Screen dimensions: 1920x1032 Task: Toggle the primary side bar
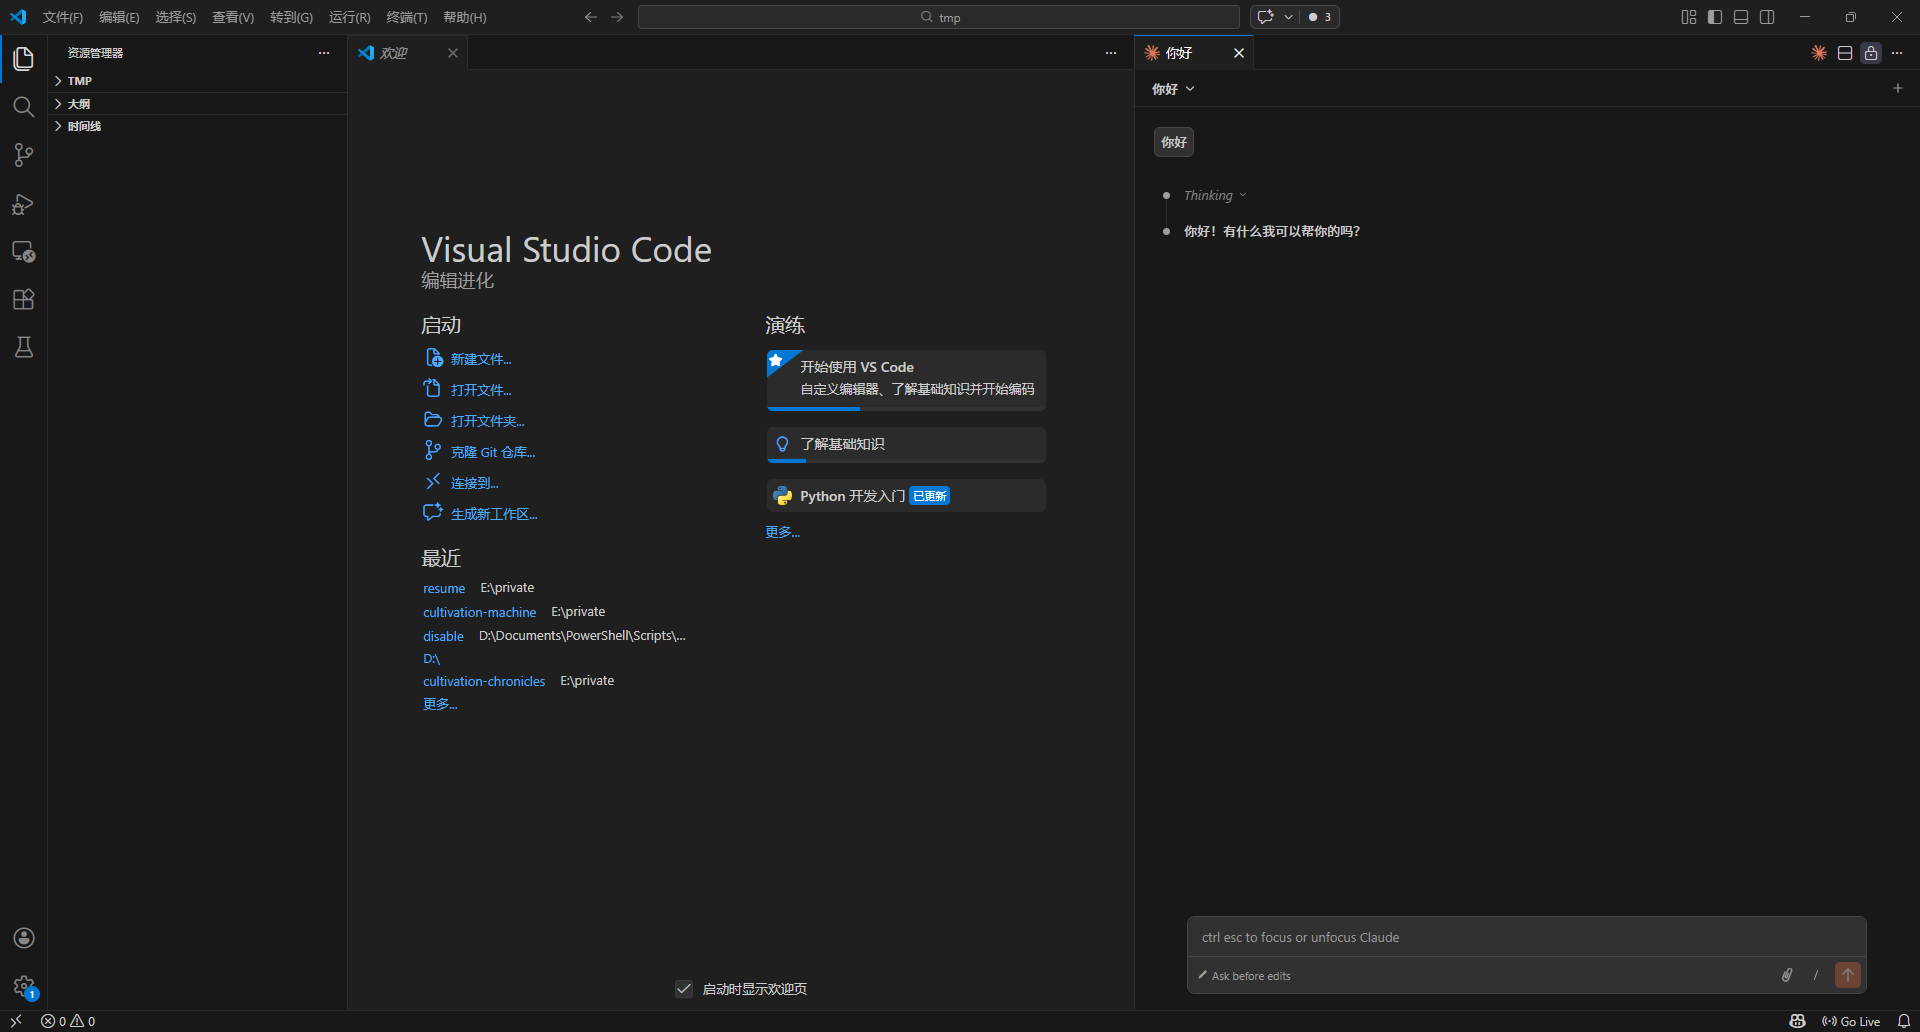coord(1715,17)
